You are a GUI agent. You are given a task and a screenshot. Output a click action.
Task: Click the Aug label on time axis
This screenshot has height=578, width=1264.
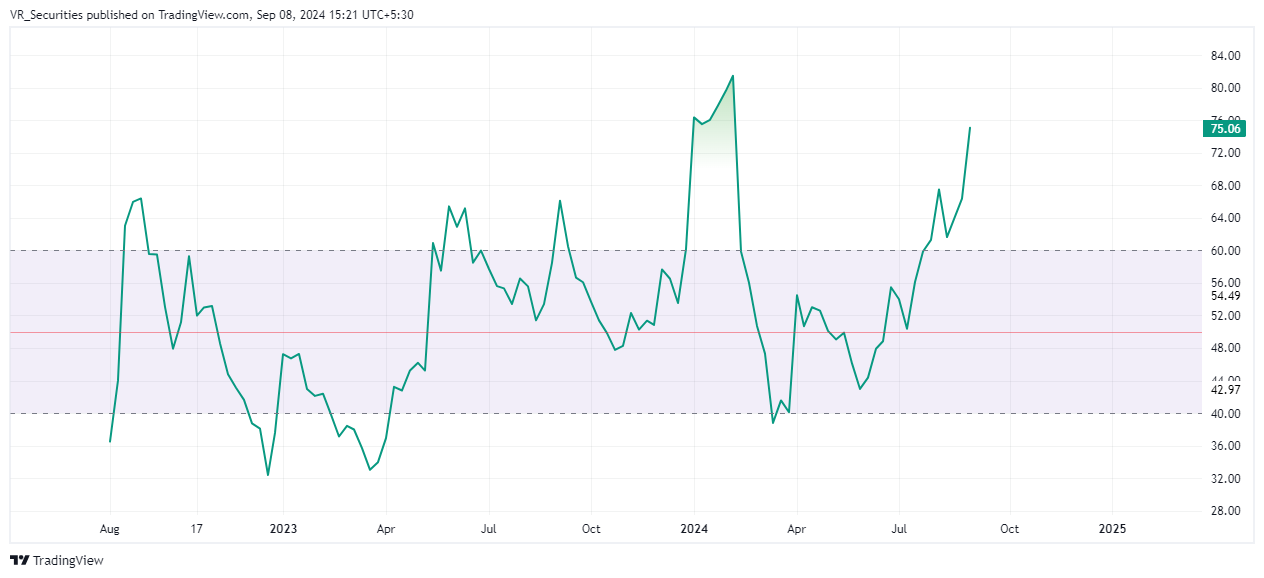110,528
